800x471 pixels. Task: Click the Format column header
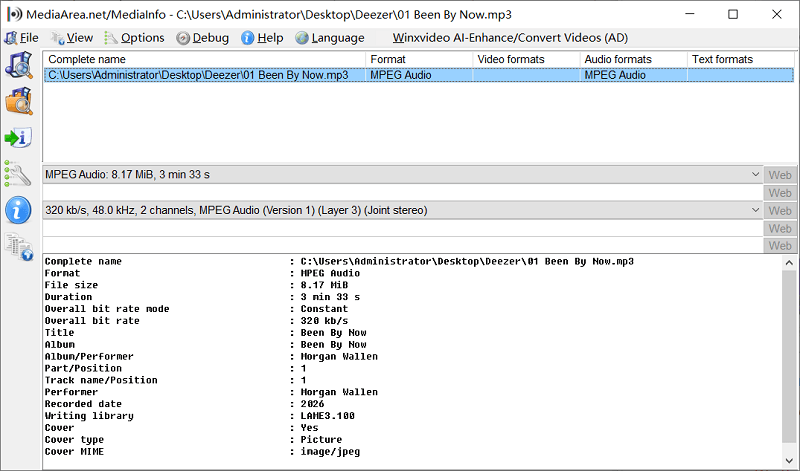(419, 59)
